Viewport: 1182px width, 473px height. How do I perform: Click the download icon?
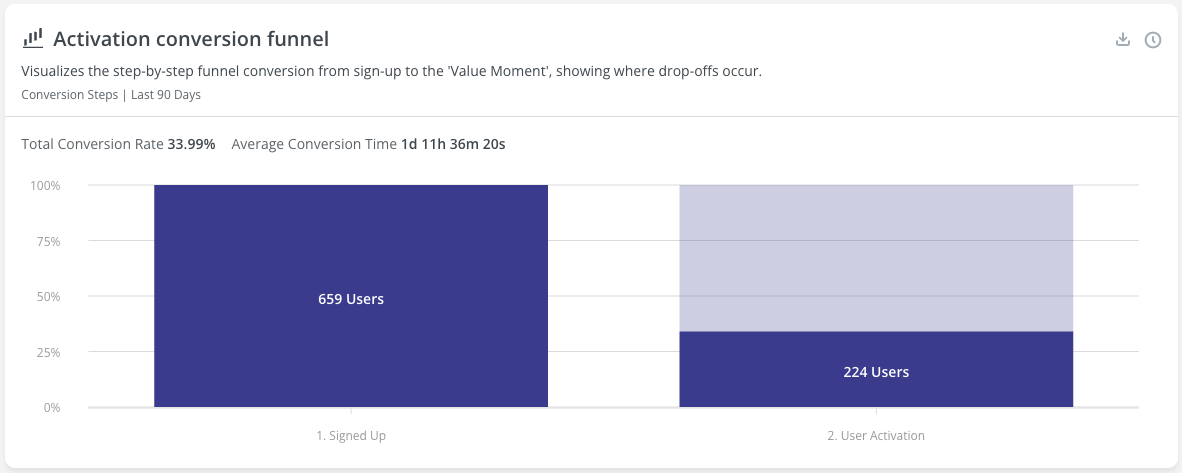[x=1122, y=39]
